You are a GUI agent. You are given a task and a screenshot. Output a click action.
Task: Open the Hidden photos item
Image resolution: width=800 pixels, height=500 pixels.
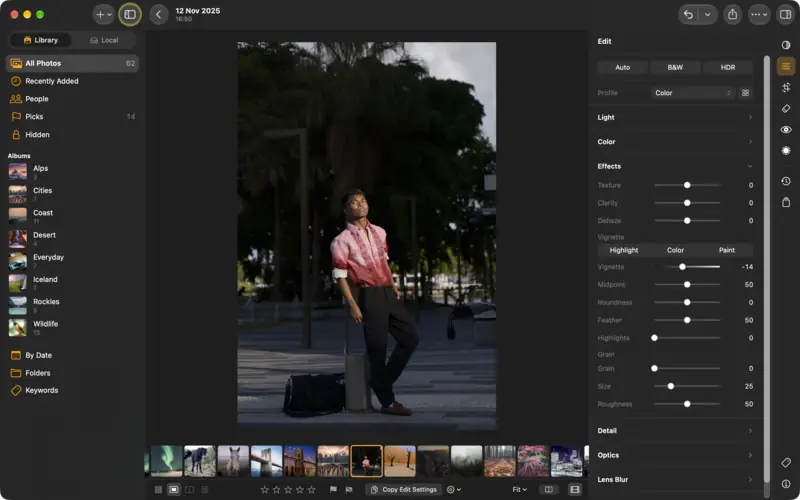tap(72, 135)
